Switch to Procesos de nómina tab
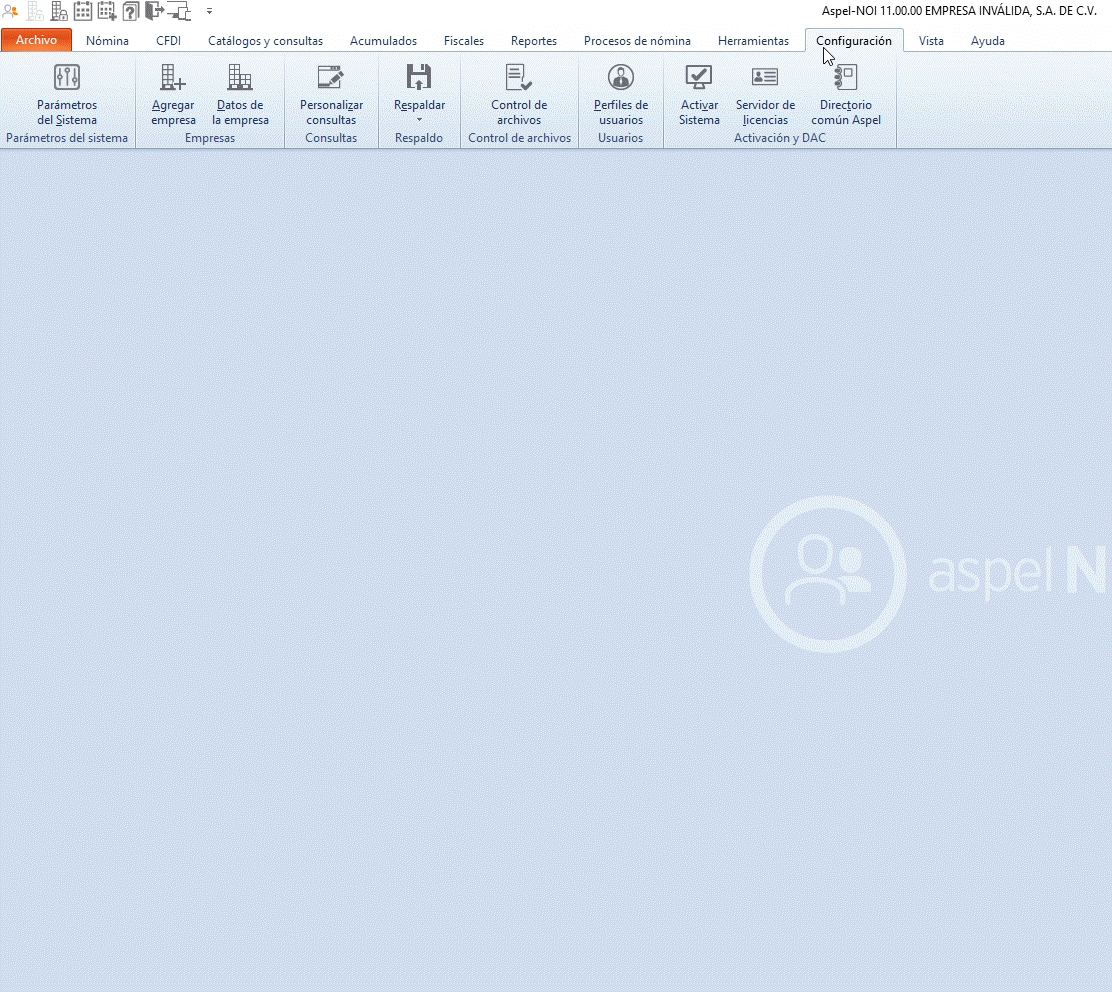 point(637,40)
